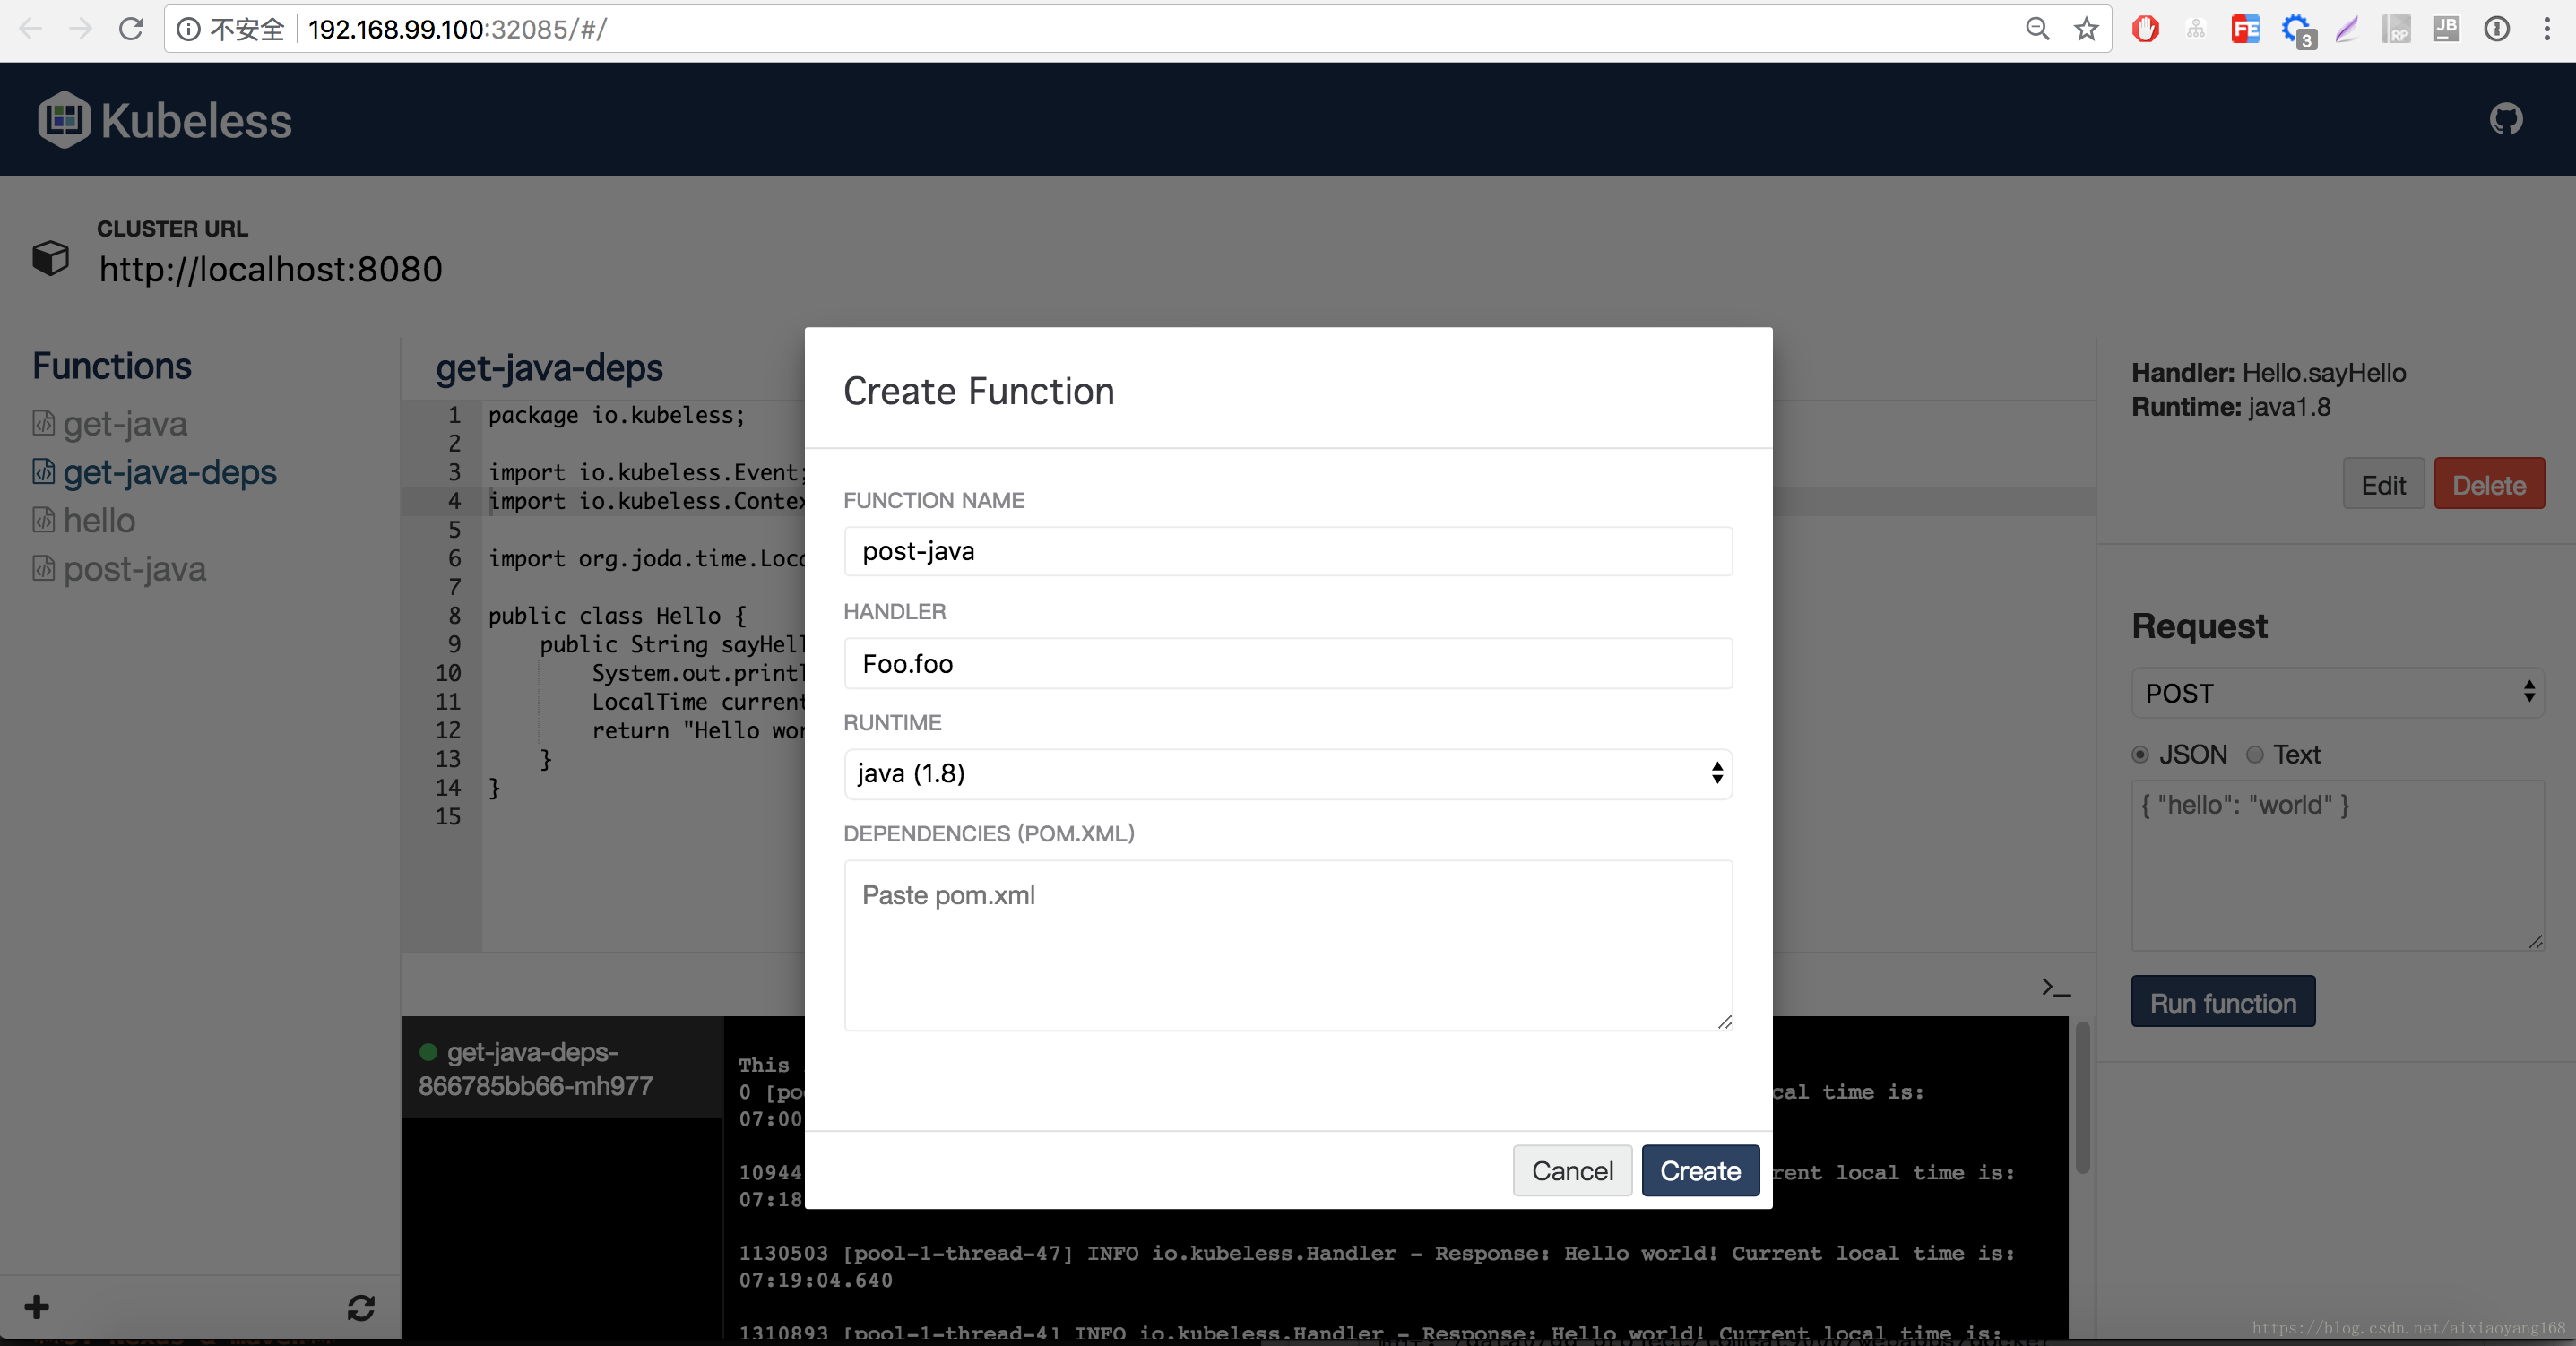Select the JSON radio button
This screenshot has height=1346, width=2576.
(2140, 755)
